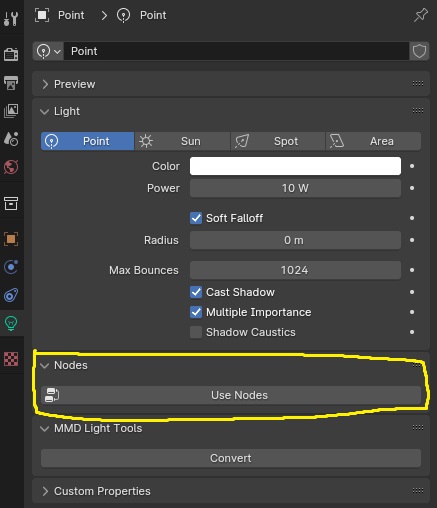Open the View Layer properties icon
Screen dimensions: 437x508
[x=11, y=111]
